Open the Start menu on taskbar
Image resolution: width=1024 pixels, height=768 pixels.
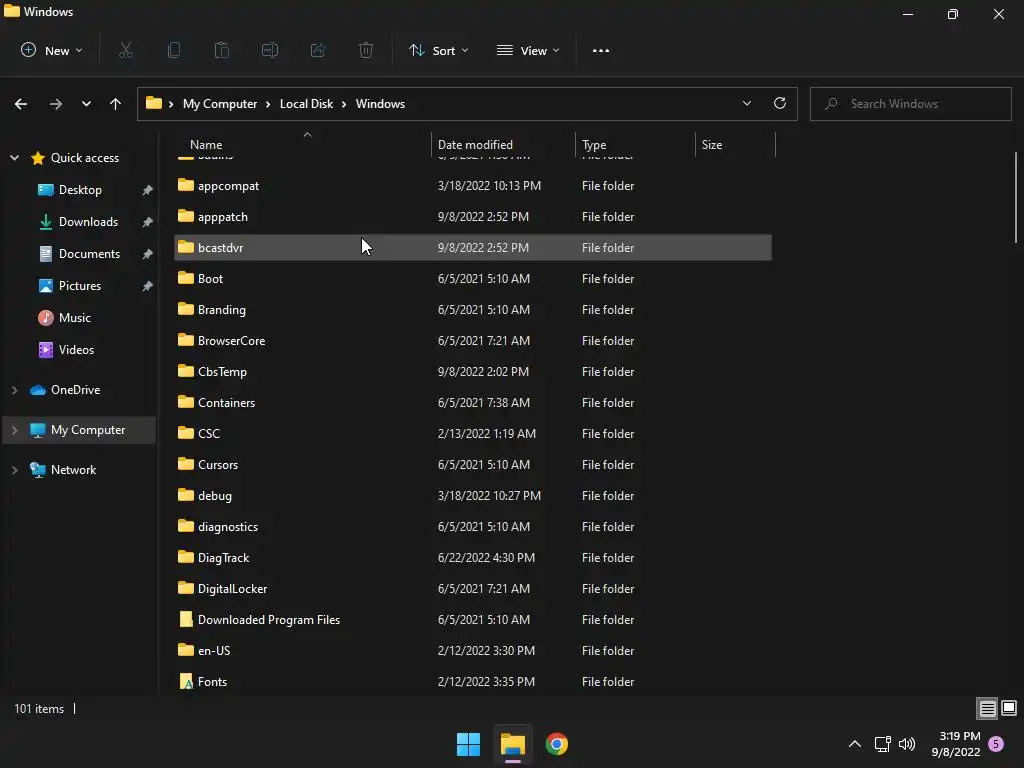coord(468,744)
